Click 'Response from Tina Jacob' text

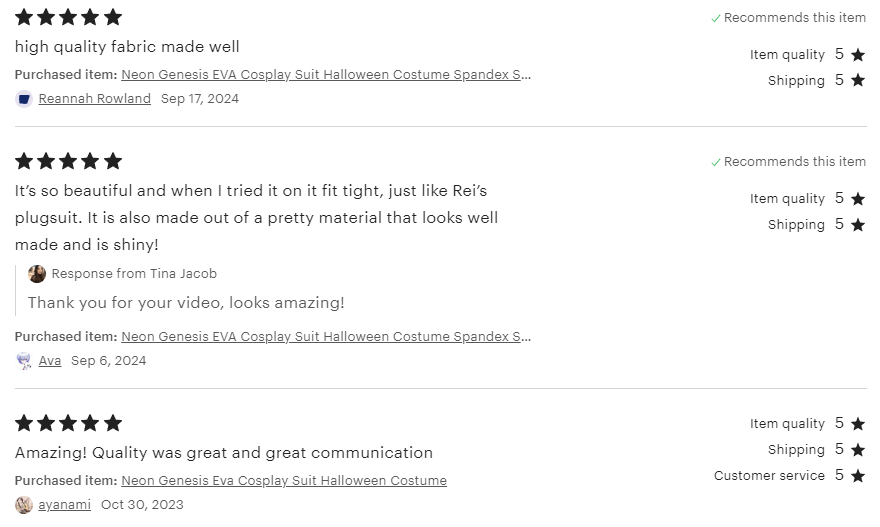[x=134, y=274]
